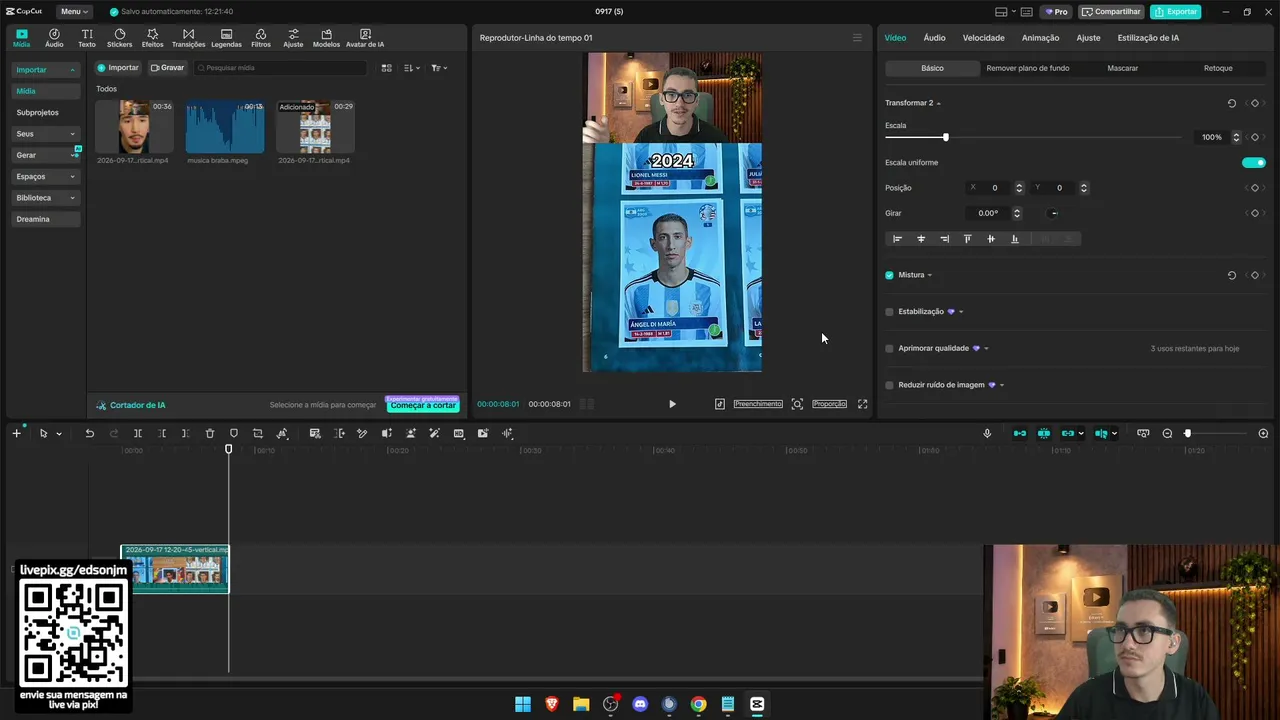Click the Escala slider handle
Screen dimensions: 1280x720
[945, 137]
